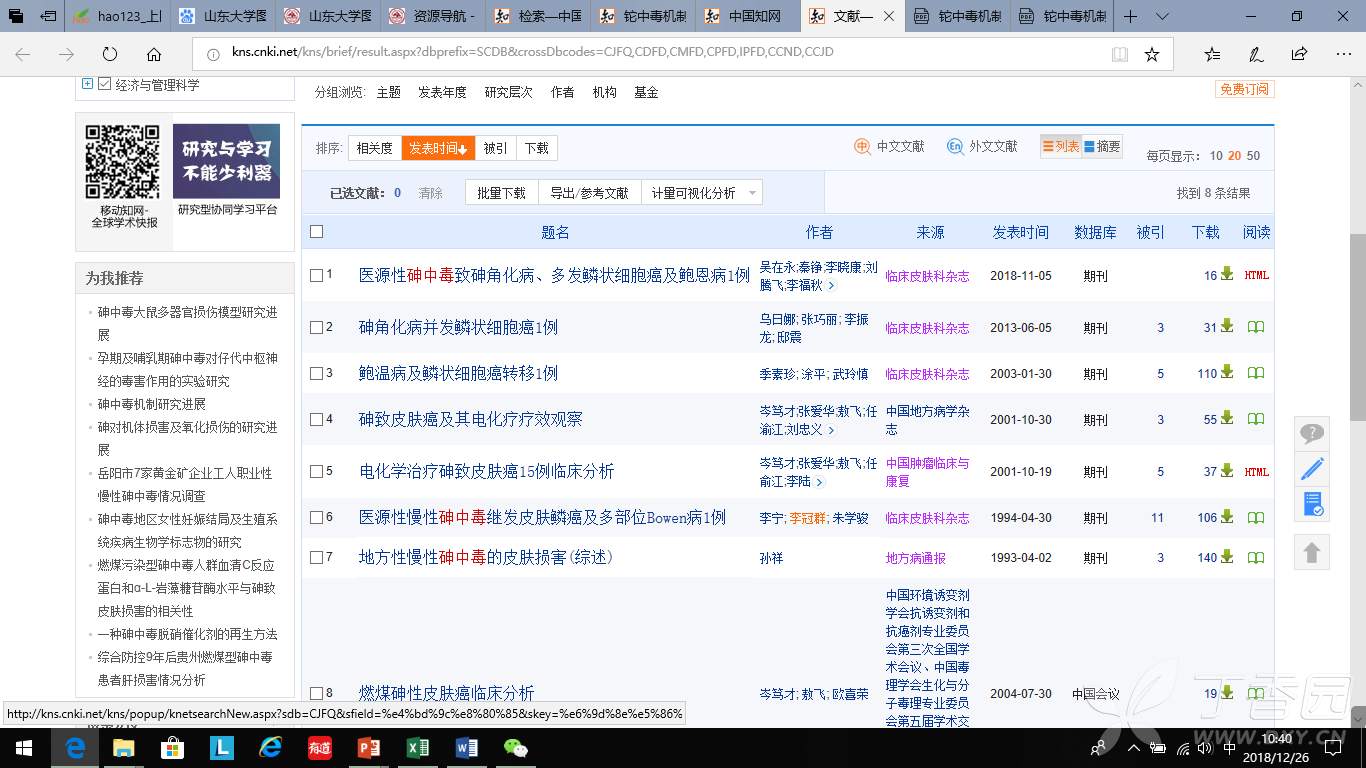Image resolution: width=1366 pixels, height=768 pixels.
Task: Open the 计量可视化分析 dropdown
Action: pos(701,193)
